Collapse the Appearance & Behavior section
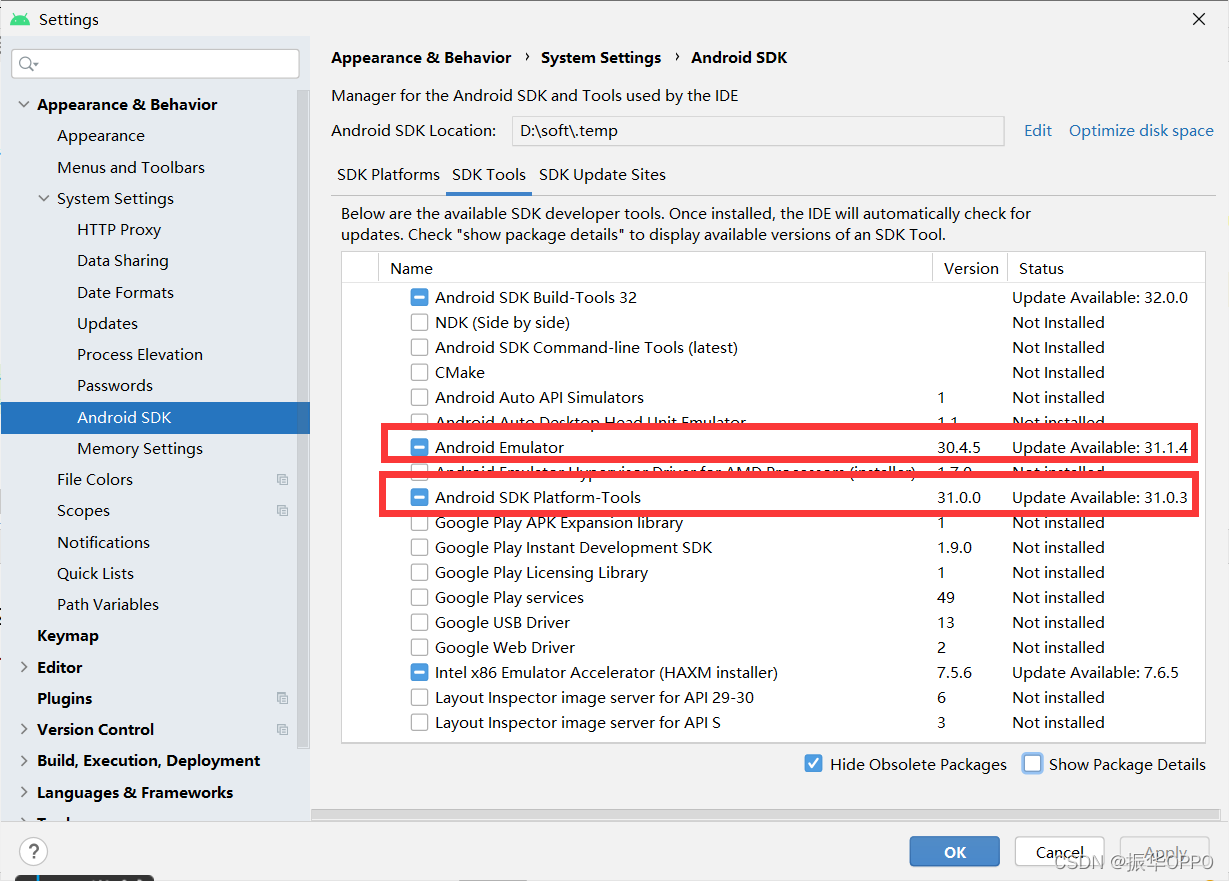1229x881 pixels. tap(24, 104)
